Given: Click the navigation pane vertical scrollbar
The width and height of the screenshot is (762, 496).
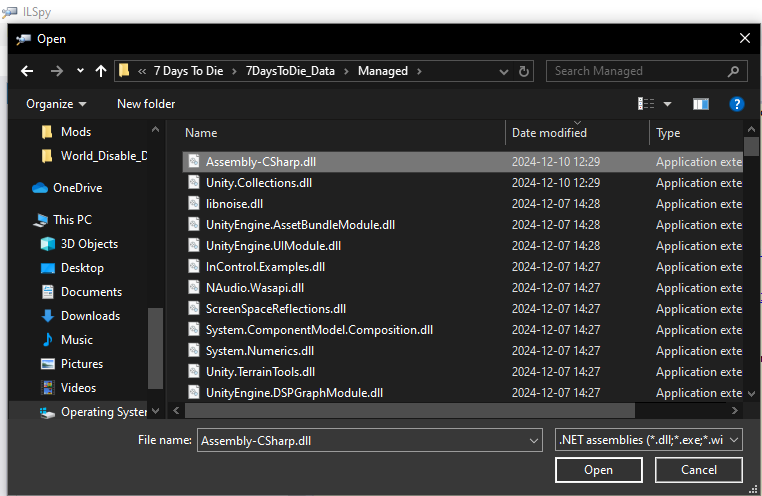Looking at the screenshot, I should 155,348.
